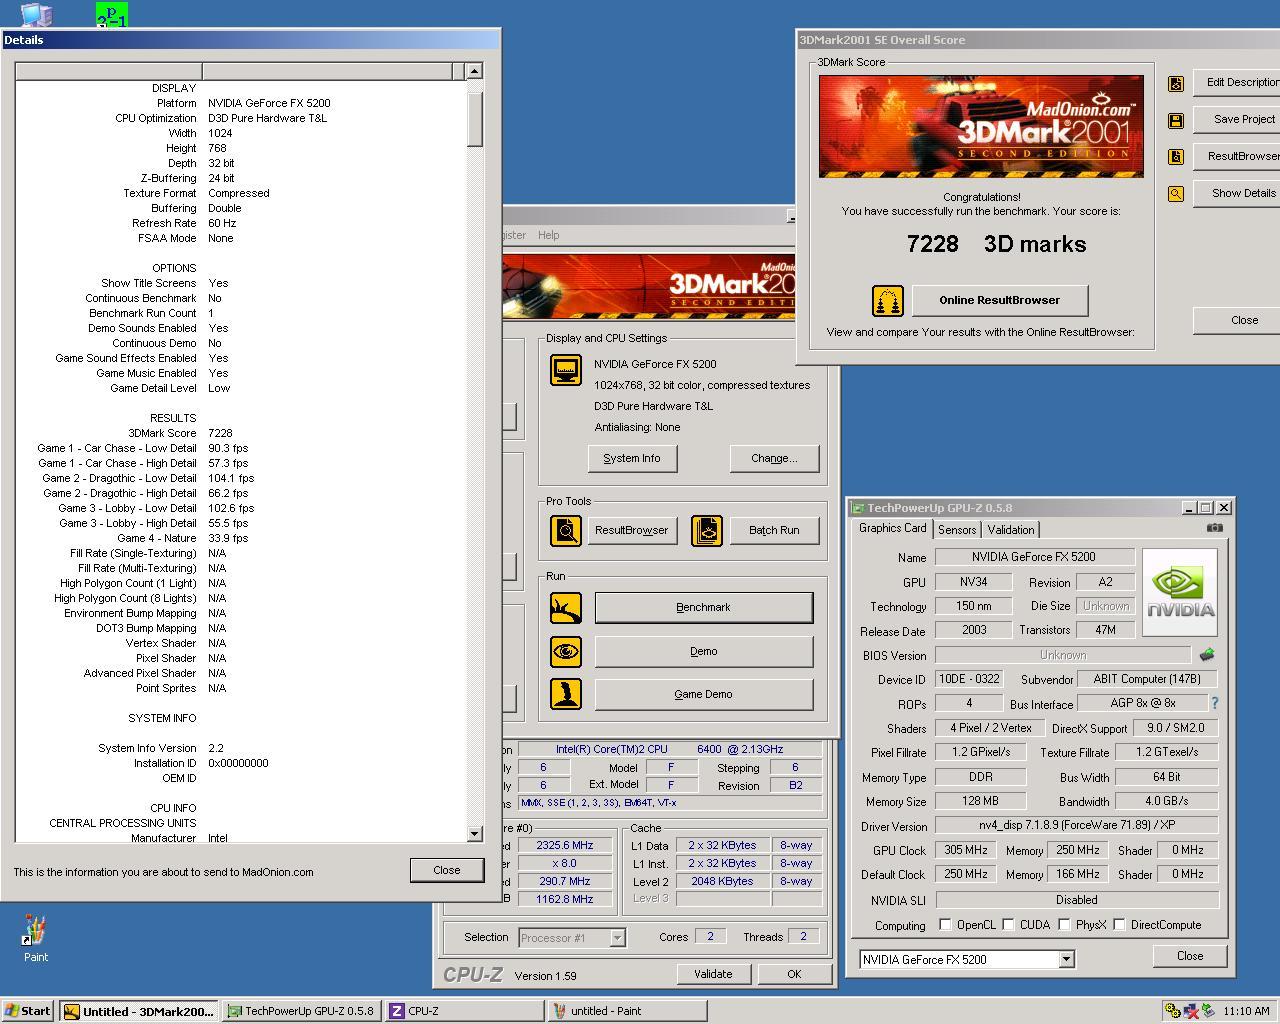Switch to TechPowerUp GPU-Z taskbar item
The width and height of the screenshot is (1280, 1024).
[x=302, y=1011]
